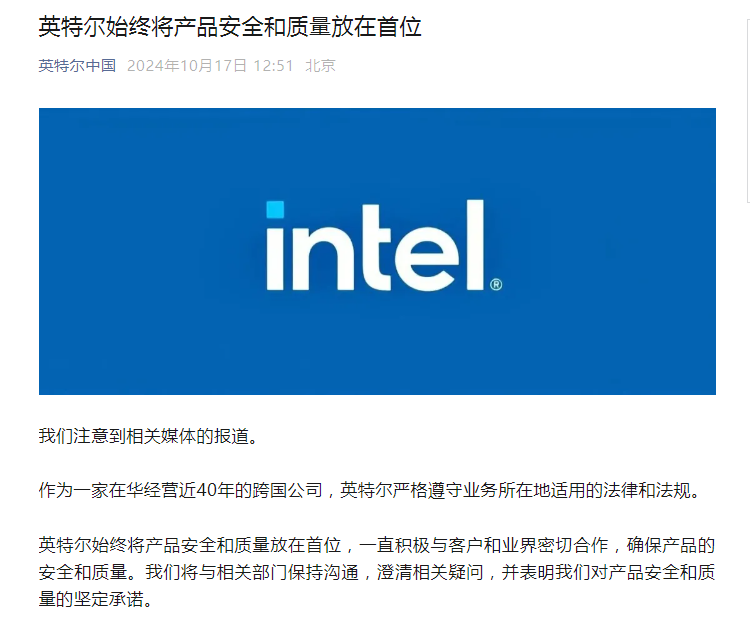
Task: Click the letter 'e' in the intel logo
Action: click(x=427, y=259)
